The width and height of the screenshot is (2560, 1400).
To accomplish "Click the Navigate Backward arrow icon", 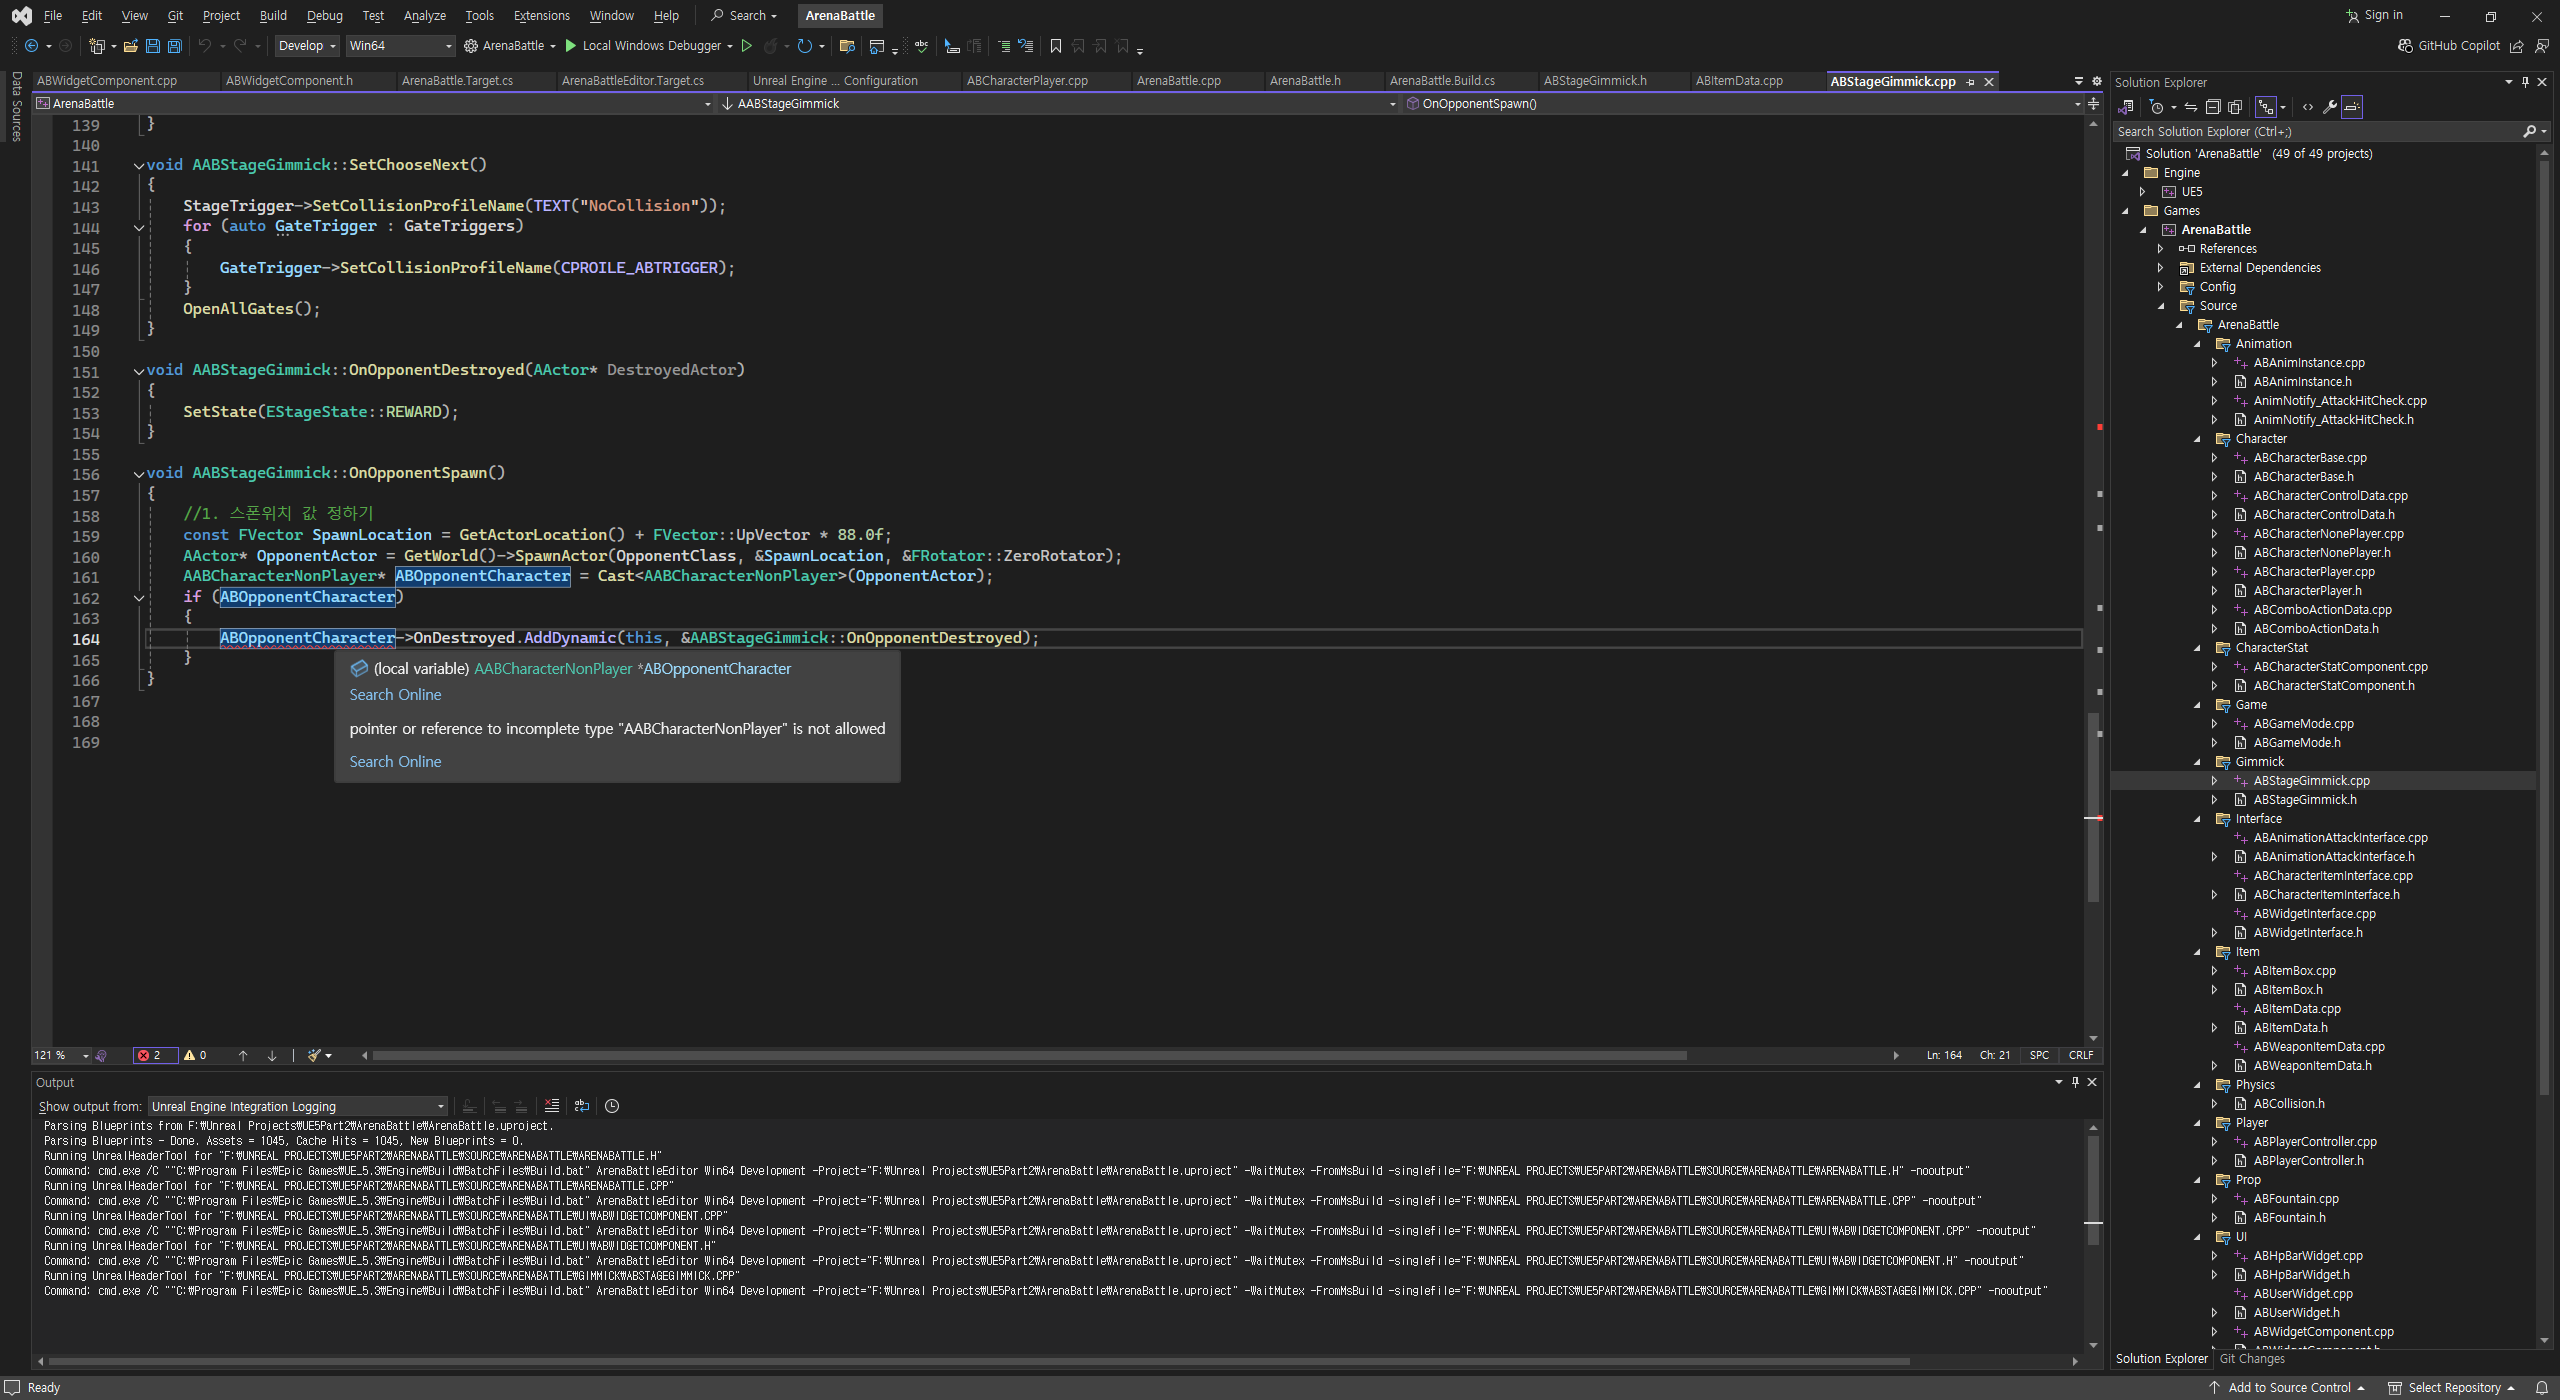I will [x=31, y=46].
